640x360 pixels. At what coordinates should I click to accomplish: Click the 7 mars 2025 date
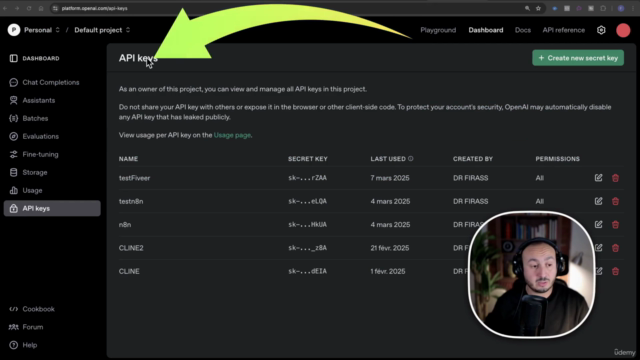click(390, 178)
